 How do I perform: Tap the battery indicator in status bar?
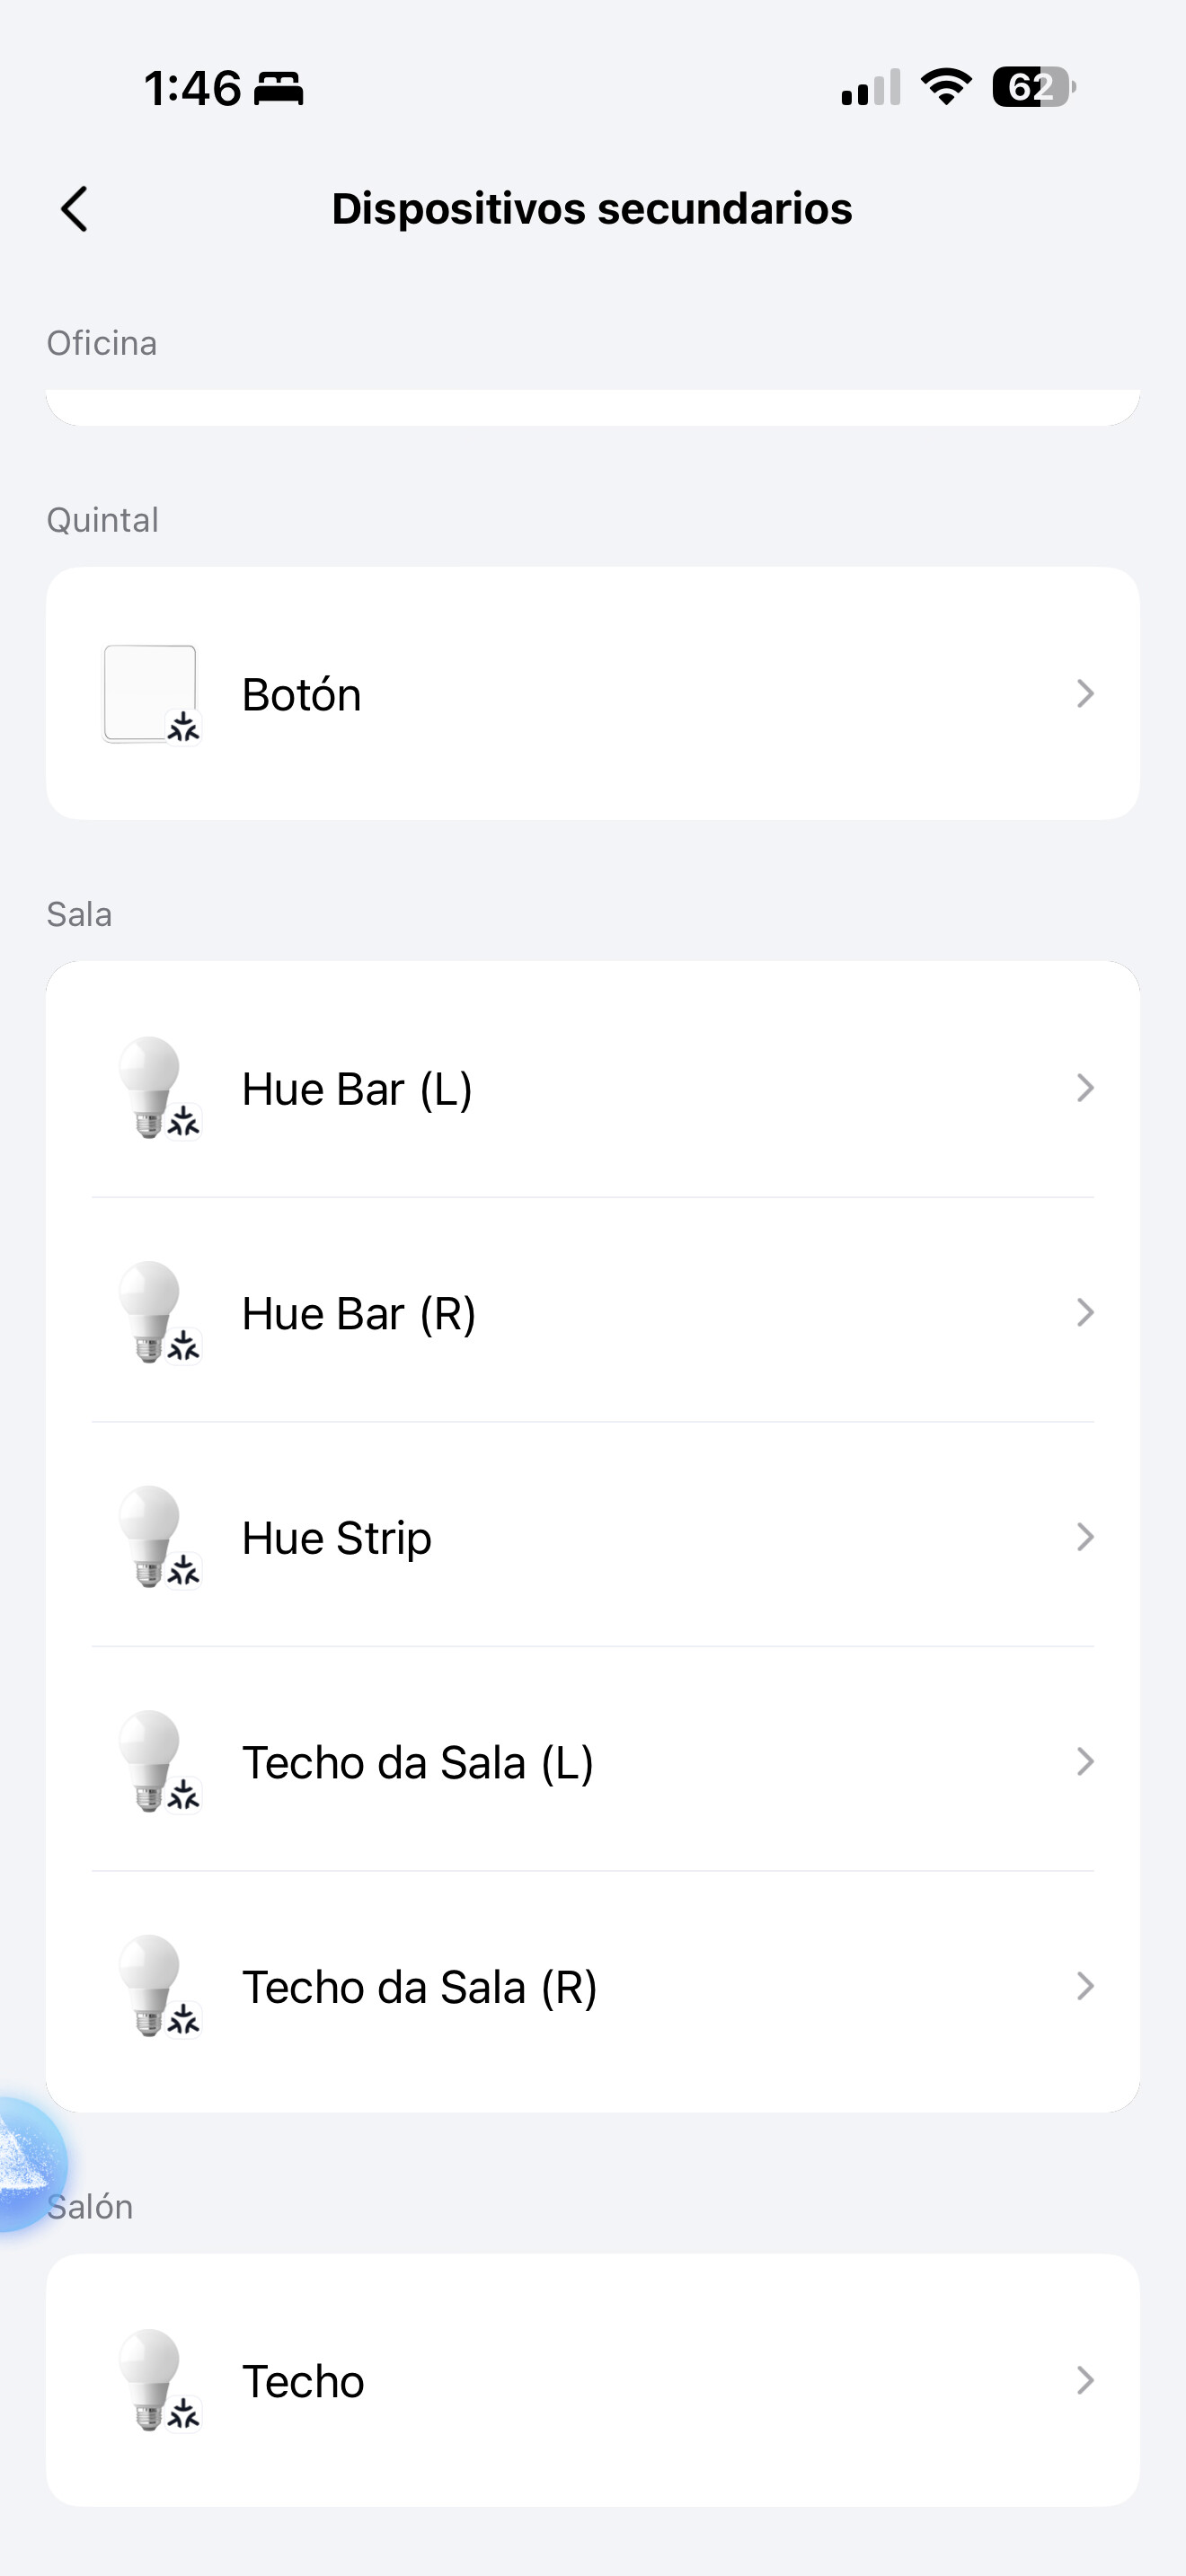click(x=1034, y=87)
